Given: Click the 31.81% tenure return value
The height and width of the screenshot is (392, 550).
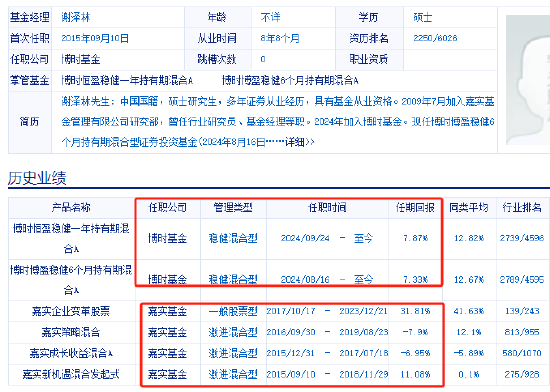Looking at the screenshot, I should tap(415, 311).
